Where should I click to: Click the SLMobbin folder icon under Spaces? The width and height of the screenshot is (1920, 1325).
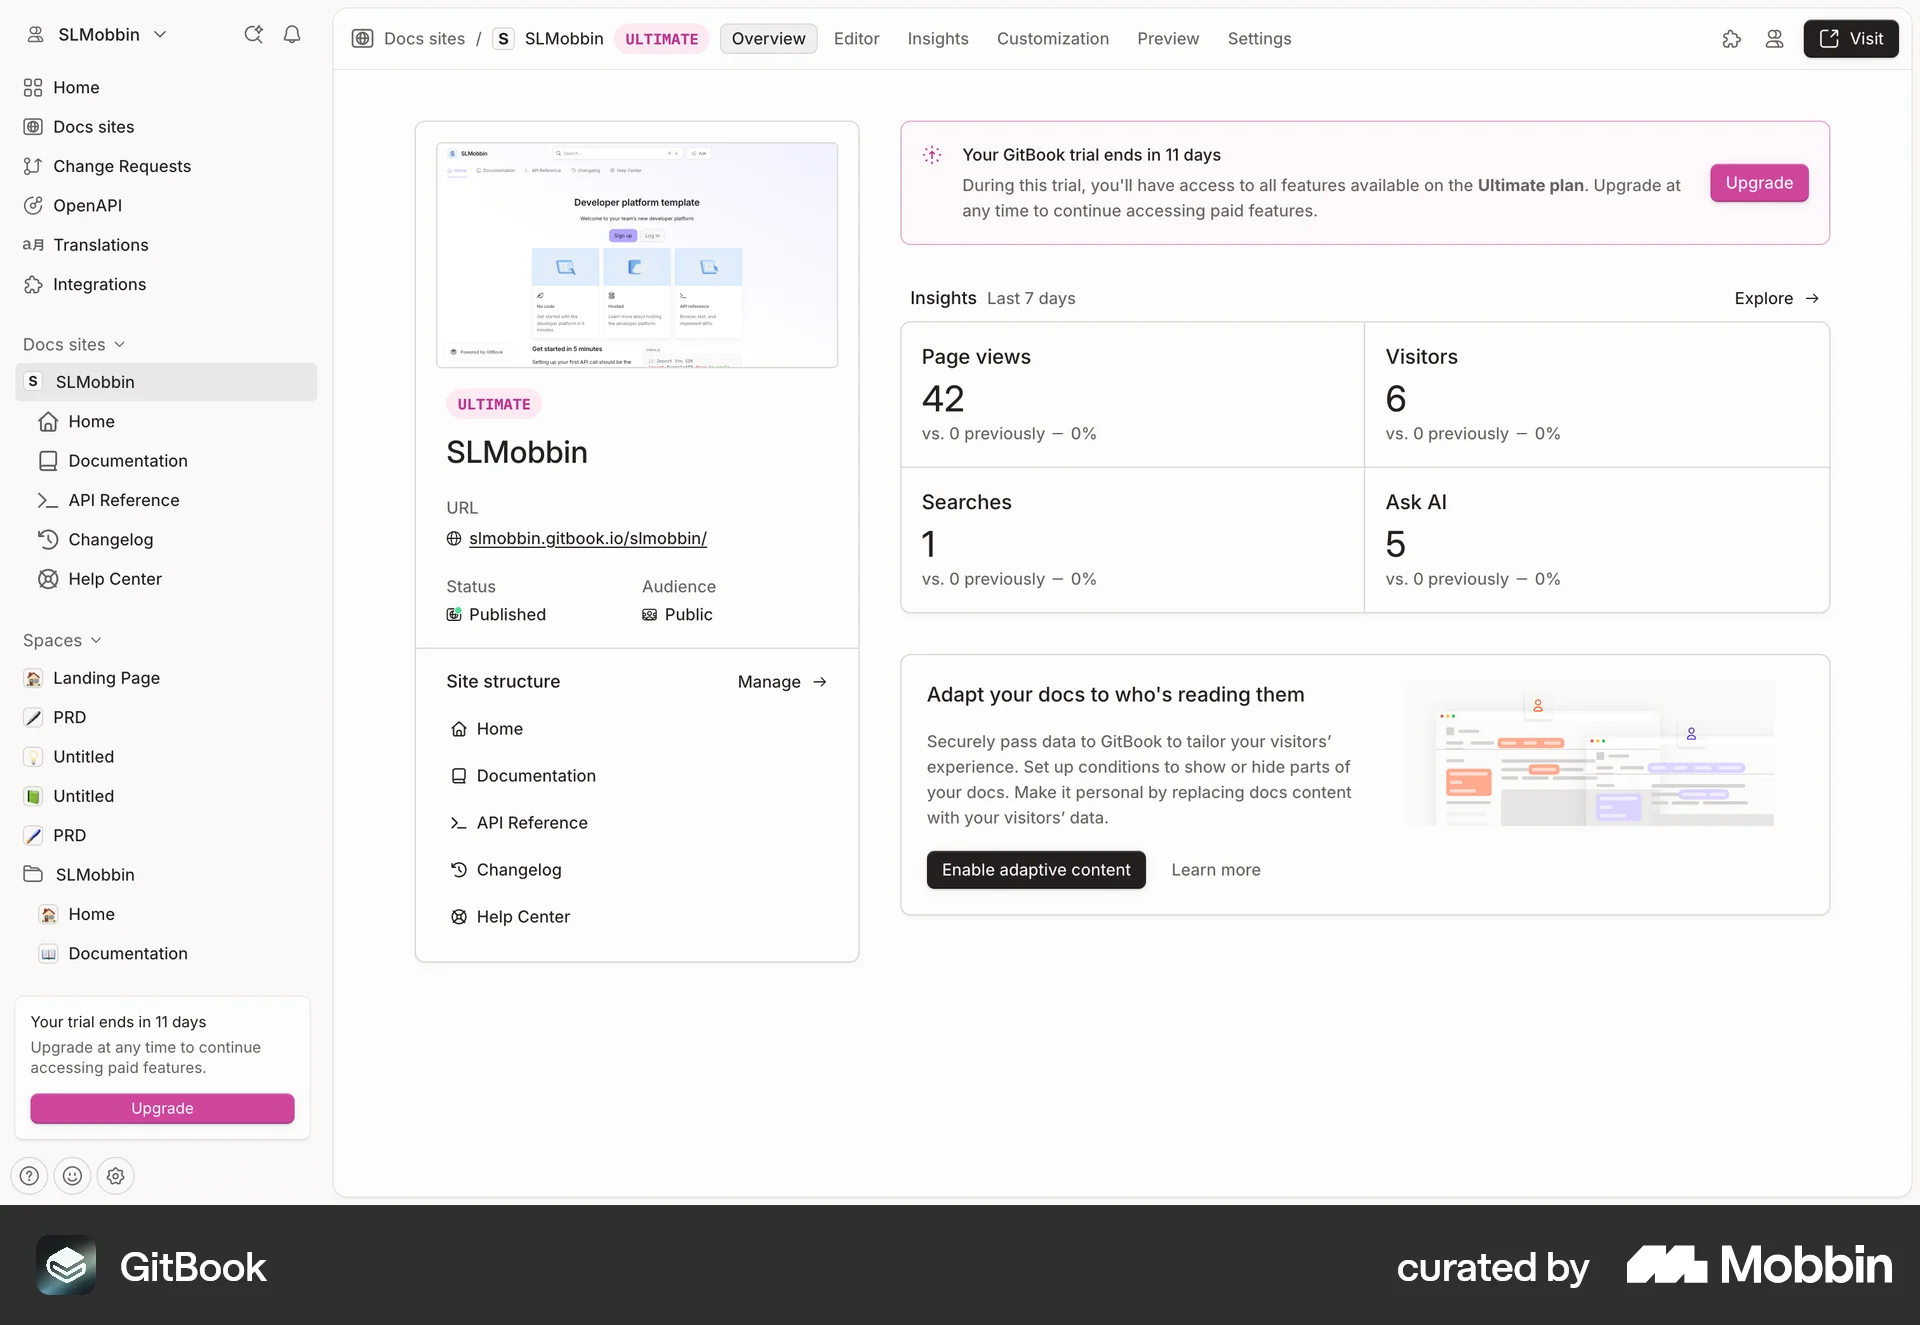pos(33,874)
